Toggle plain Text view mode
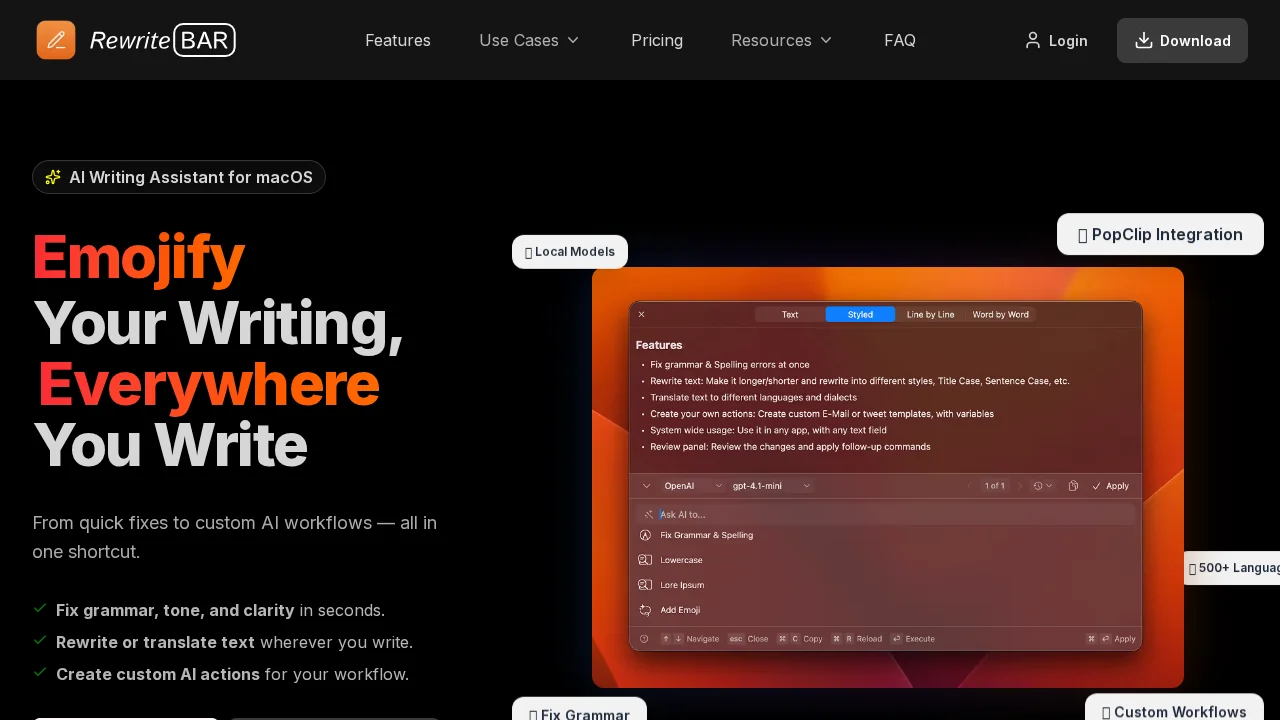The width and height of the screenshot is (1280, 720). (789, 314)
